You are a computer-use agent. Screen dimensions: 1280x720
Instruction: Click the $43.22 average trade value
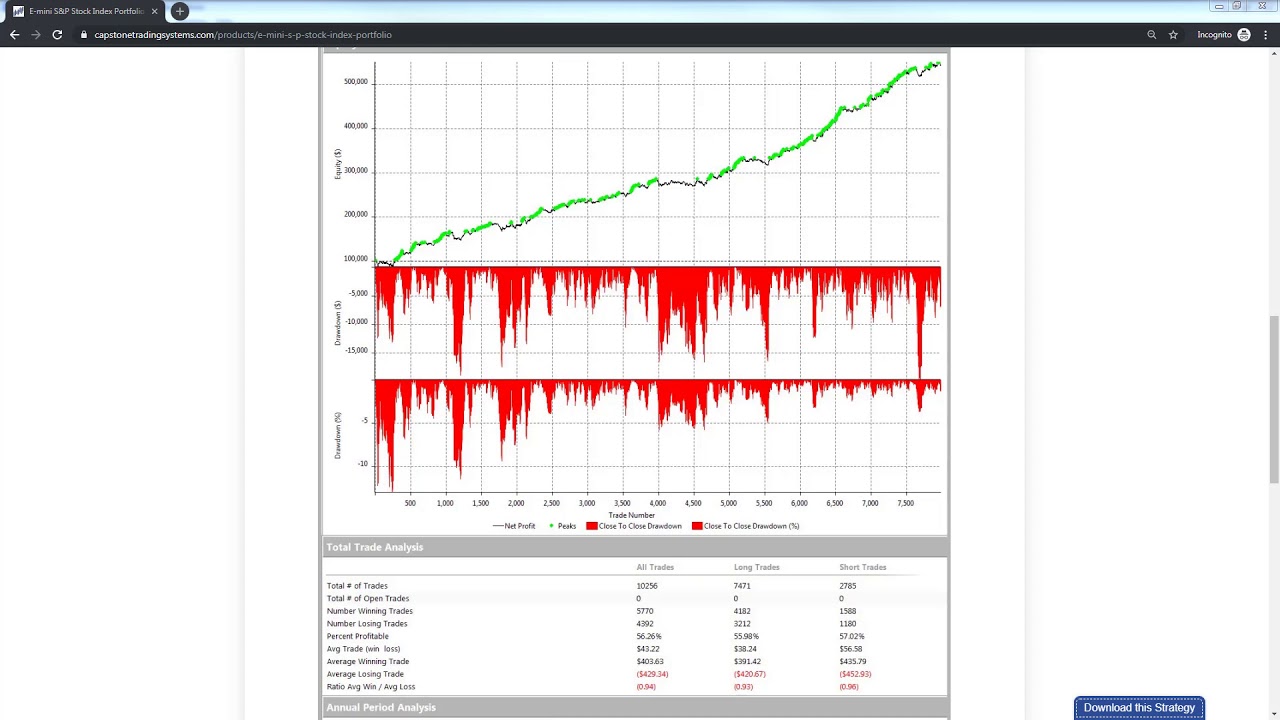pyautogui.click(x=647, y=649)
